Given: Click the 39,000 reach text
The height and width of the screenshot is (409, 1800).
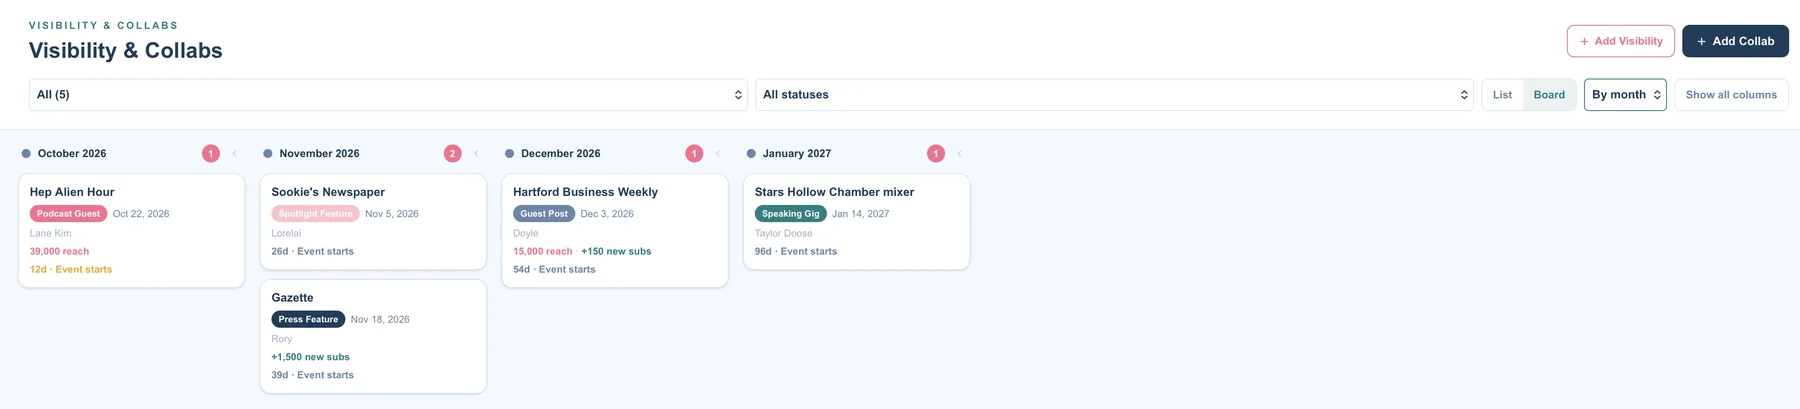Looking at the screenshot, I should [59, 252].
